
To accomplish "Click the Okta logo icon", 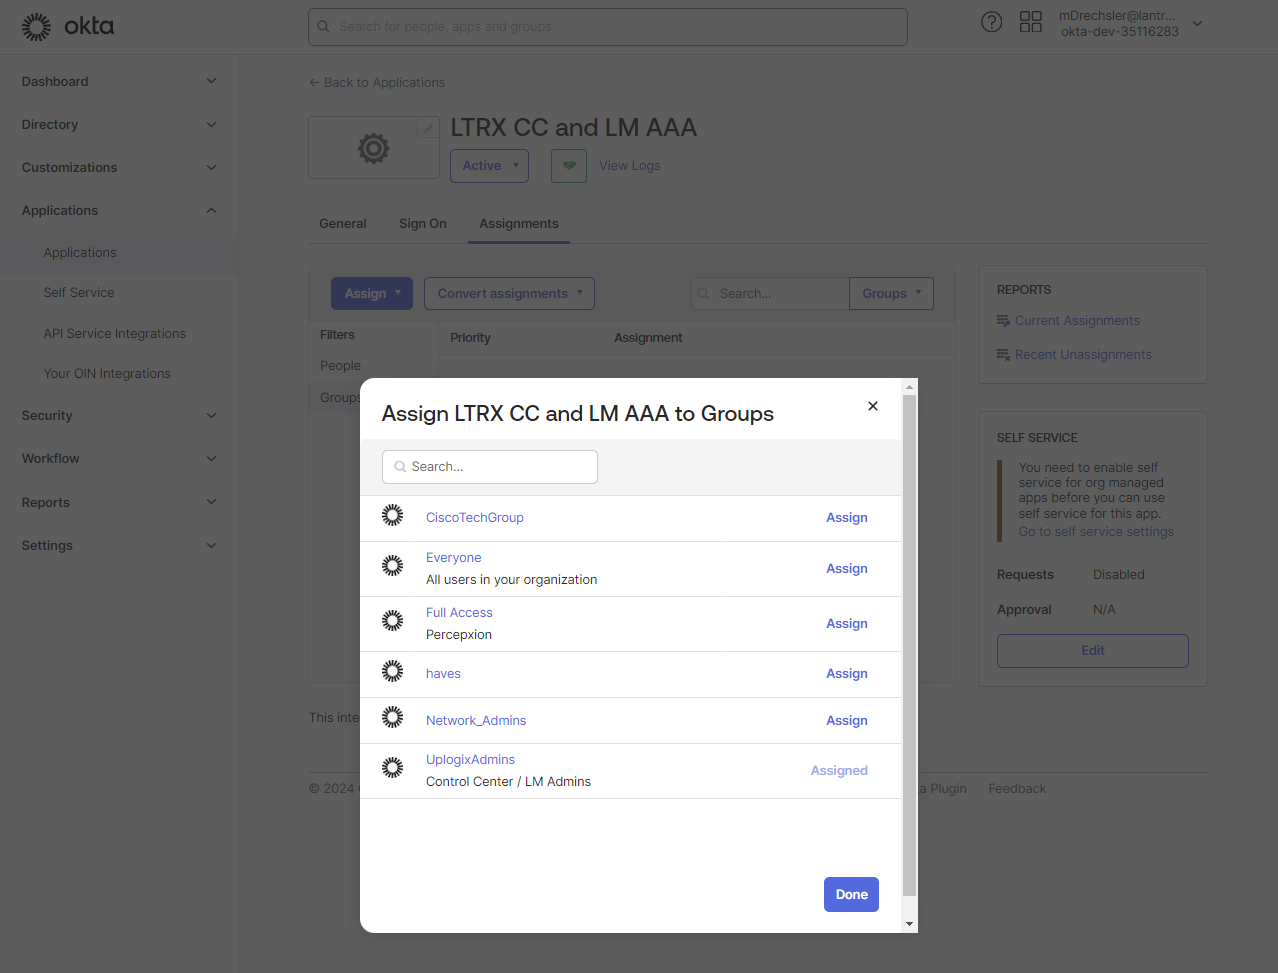I will point(36,27).
